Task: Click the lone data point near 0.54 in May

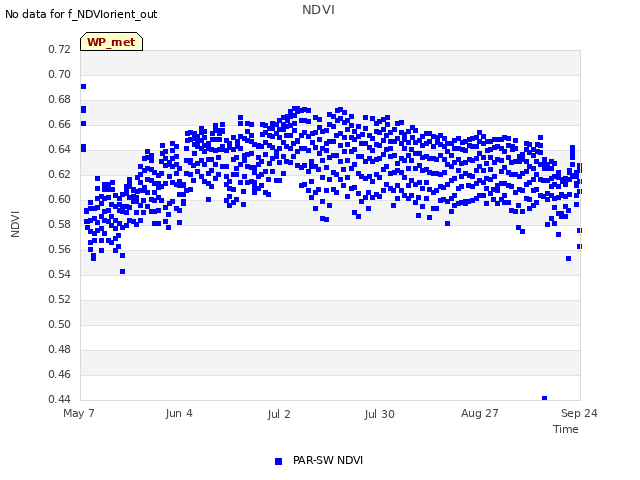Action: pyautogui.click(x=122, y=271)
